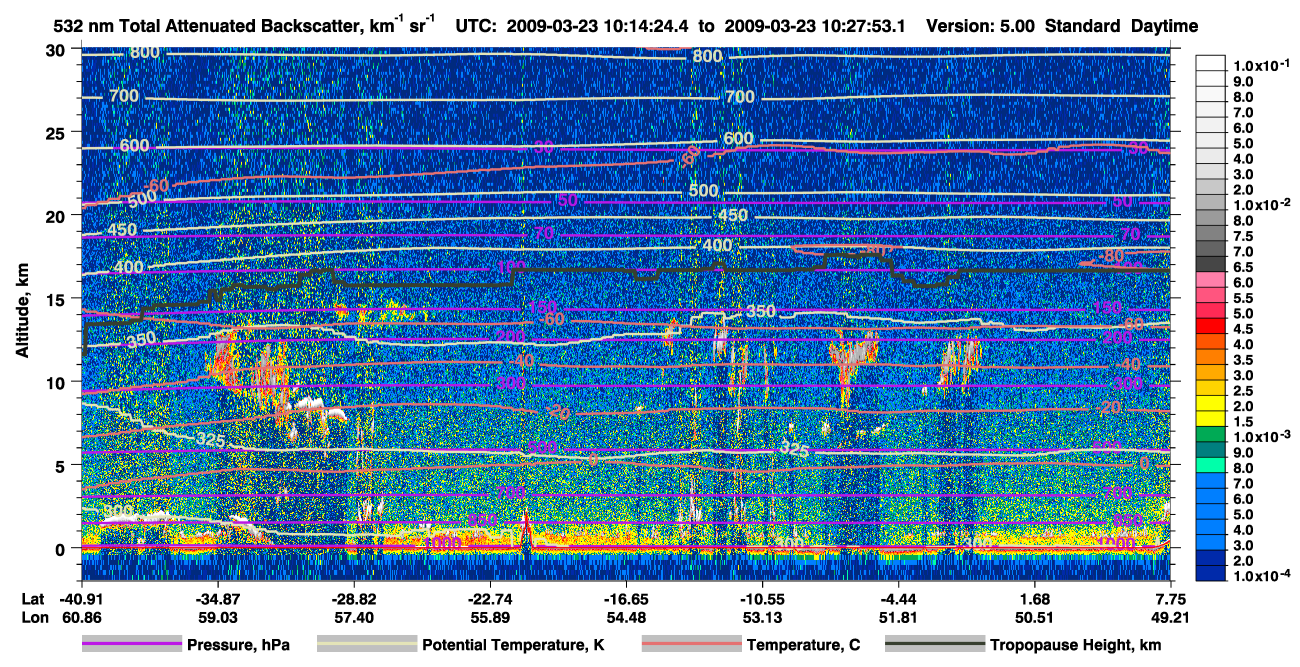Click the longitude value '57.40'
The height and width of the screenshot is (667, 1300).
tap(353, 617)
